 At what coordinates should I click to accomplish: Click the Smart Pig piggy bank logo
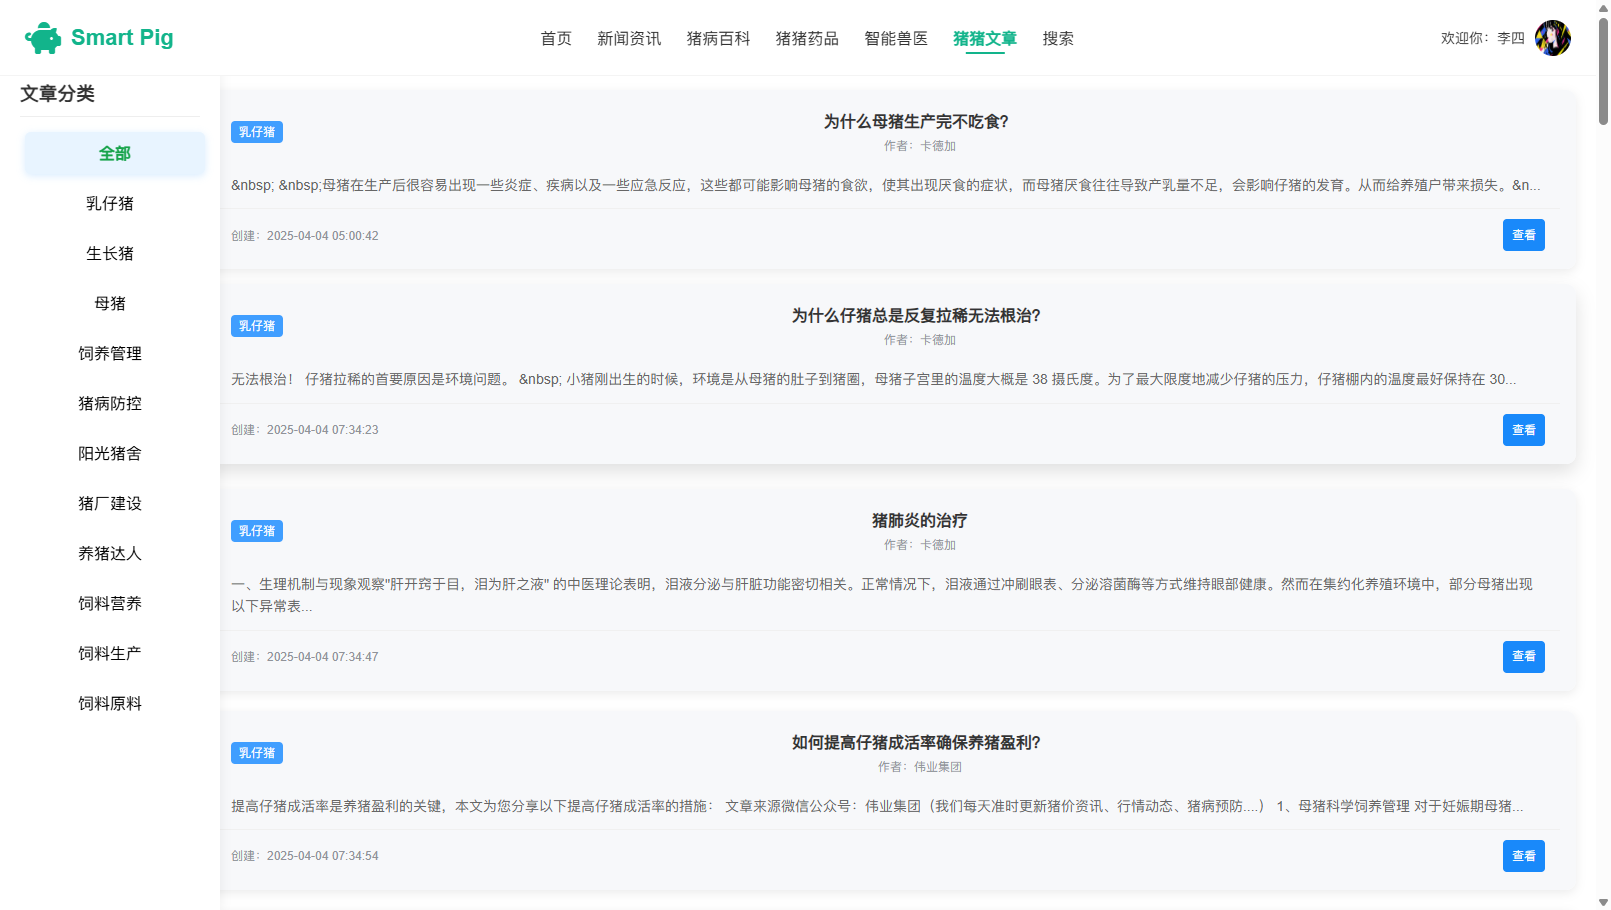(x=43, y=38)
